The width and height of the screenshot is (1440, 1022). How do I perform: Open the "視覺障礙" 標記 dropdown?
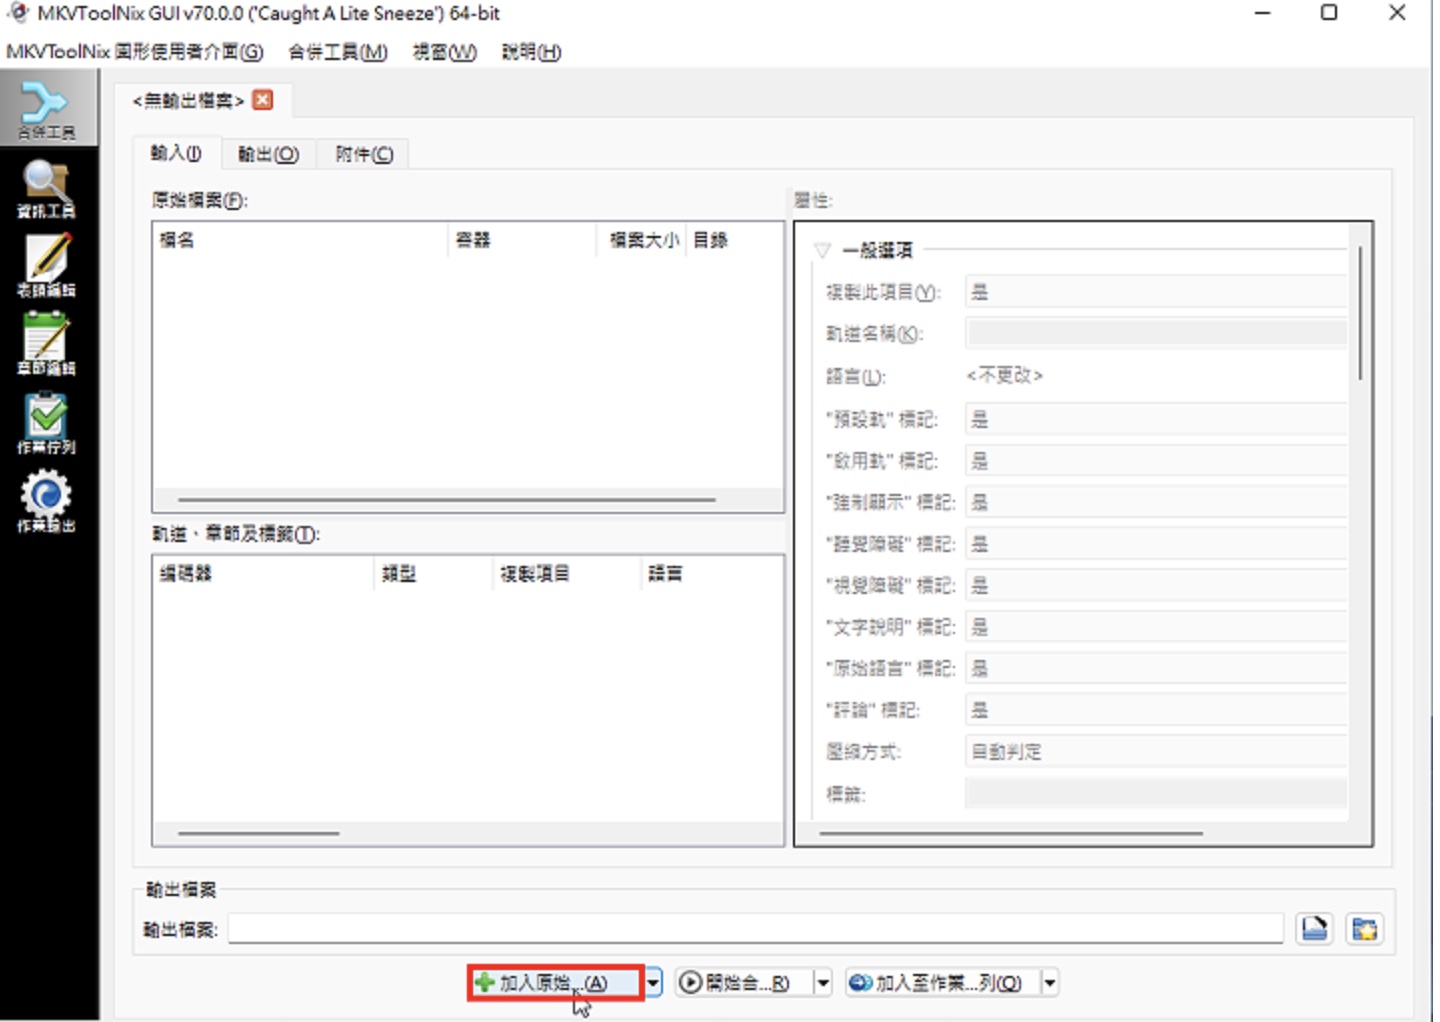1155,585
